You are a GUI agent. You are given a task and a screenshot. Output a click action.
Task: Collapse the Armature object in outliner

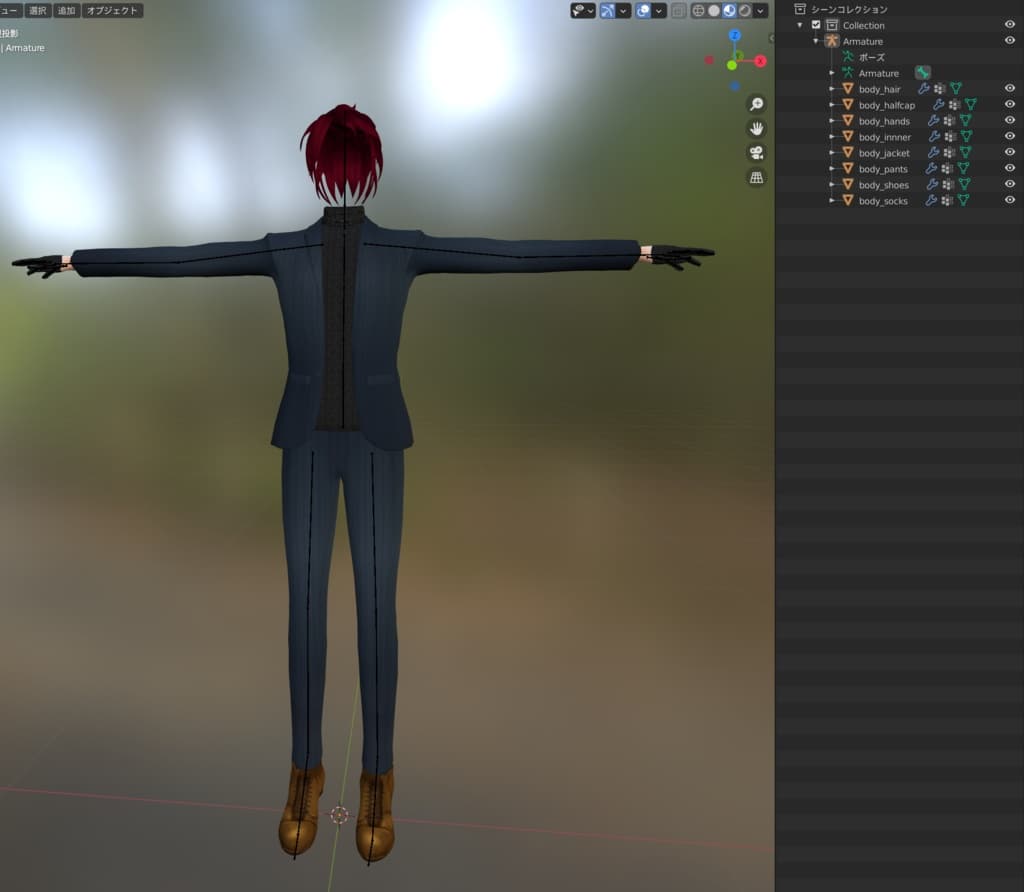(x=816, y=40)
